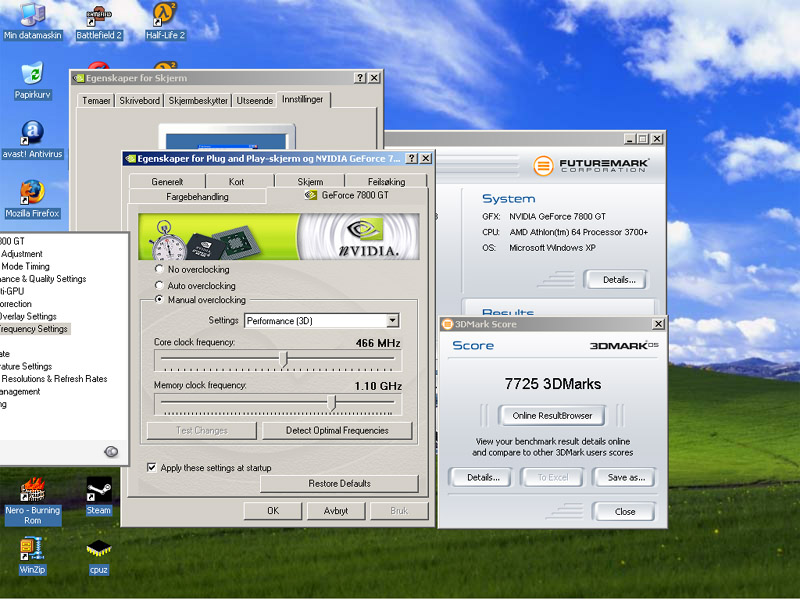The width and height of the screenshot is (800, 600).
Task: Click the help question mark in the Plug and Play dialog
Action: [411, 158]
